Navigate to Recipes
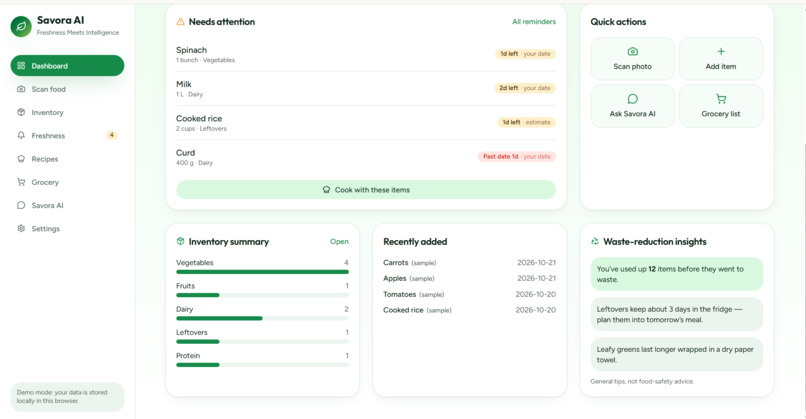The height and width of the screenshot is (419, 806). [67, 159]
